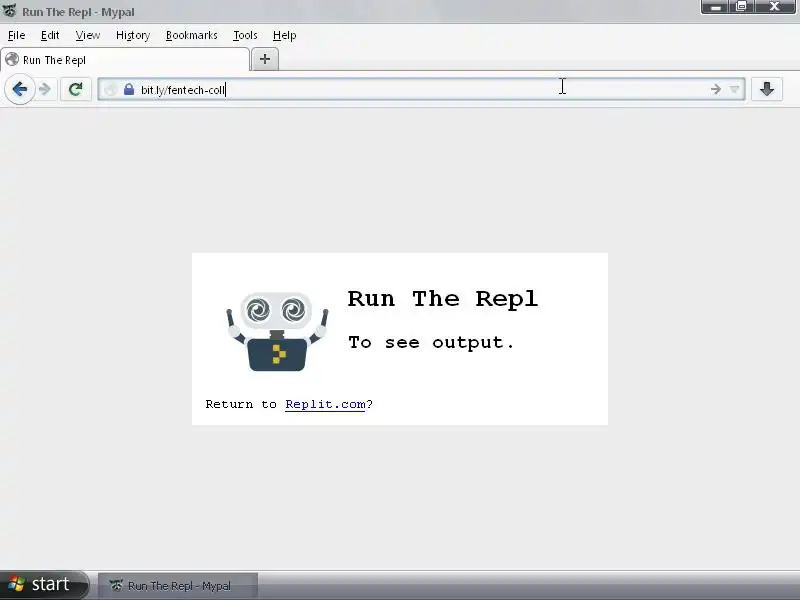
Task: Open the site security padlock info
Action: pyautogui.click(x=129, y=89)
